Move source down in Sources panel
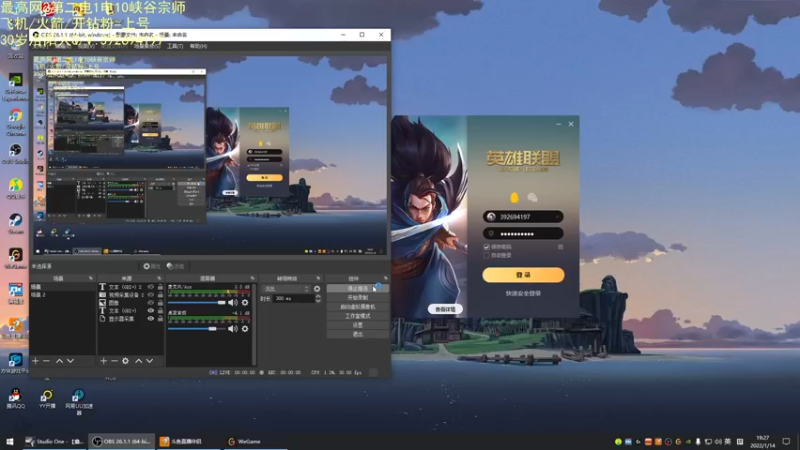Viewport: 800px width, 450px height. [149, 361]
